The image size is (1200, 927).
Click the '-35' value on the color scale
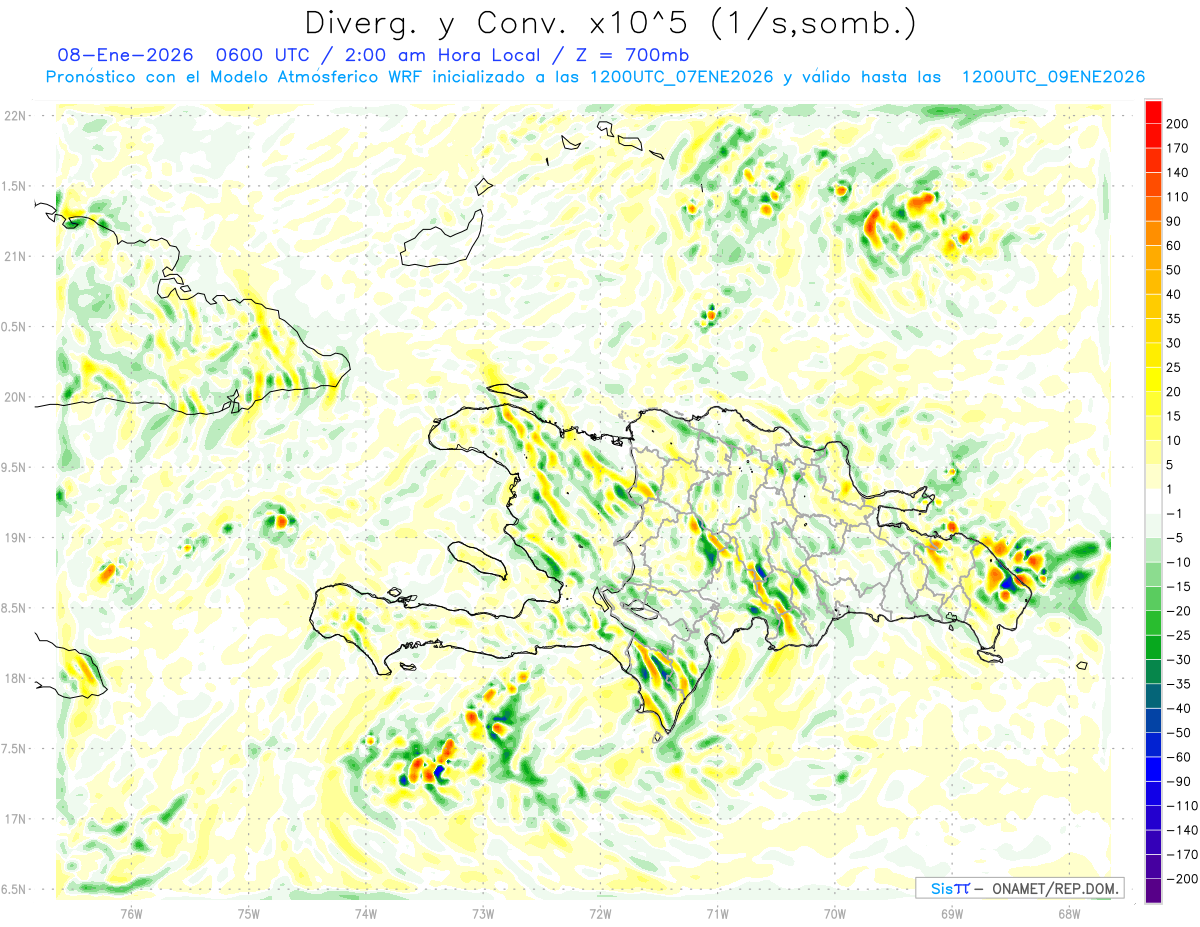click(1179, 684)
